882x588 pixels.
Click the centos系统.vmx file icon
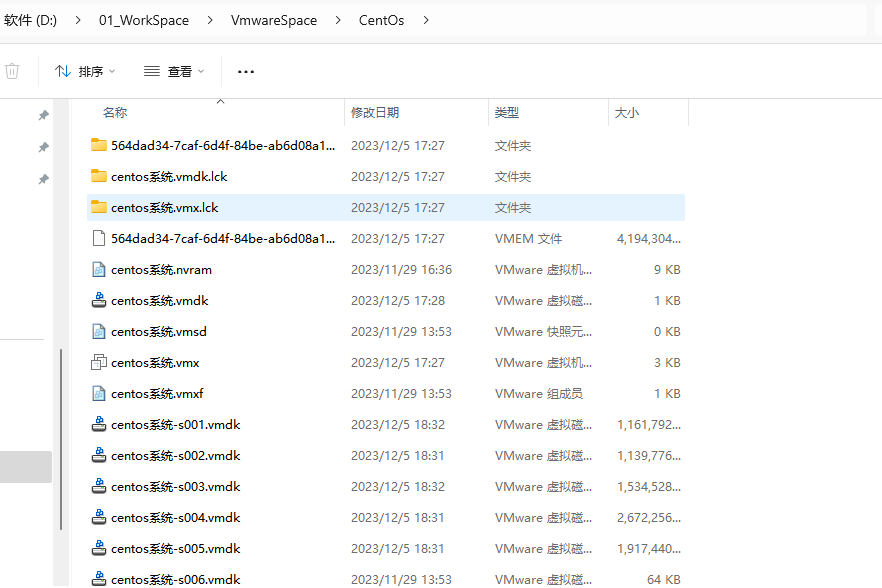98,362
